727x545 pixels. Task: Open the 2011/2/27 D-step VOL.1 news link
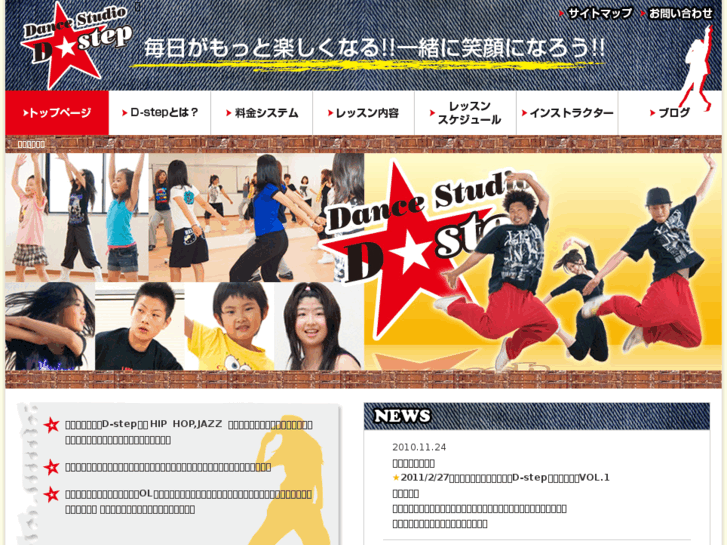(505, 477)
